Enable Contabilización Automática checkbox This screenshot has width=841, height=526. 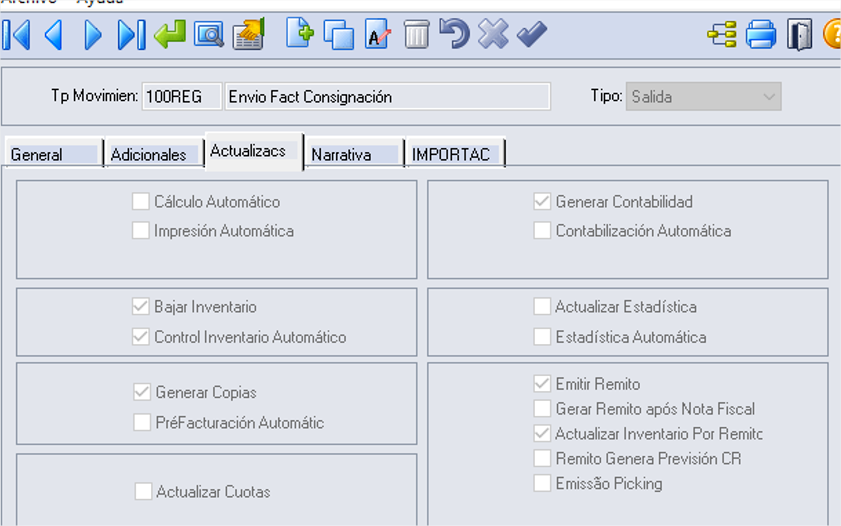(542, 231)
